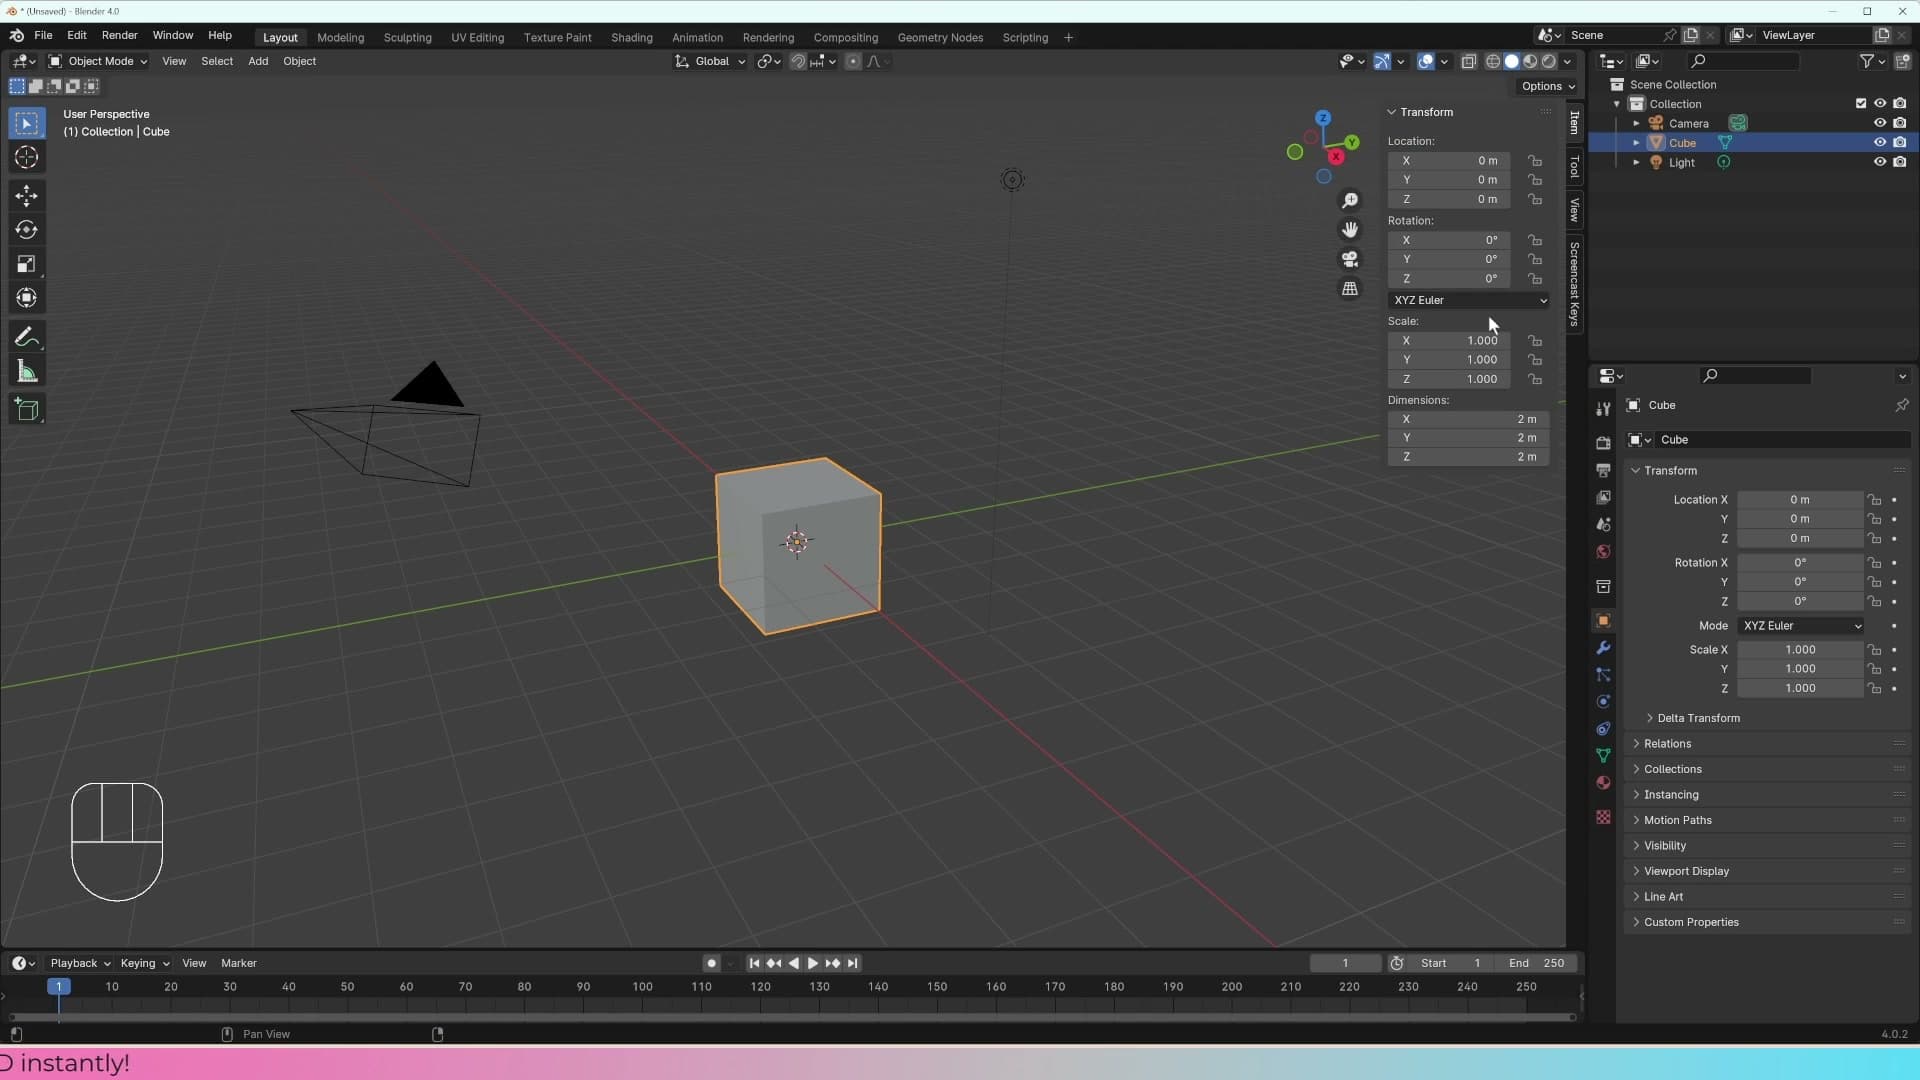Click the End frame field showing 250
This screenshot has width=1920, height=1080.
1536,964
